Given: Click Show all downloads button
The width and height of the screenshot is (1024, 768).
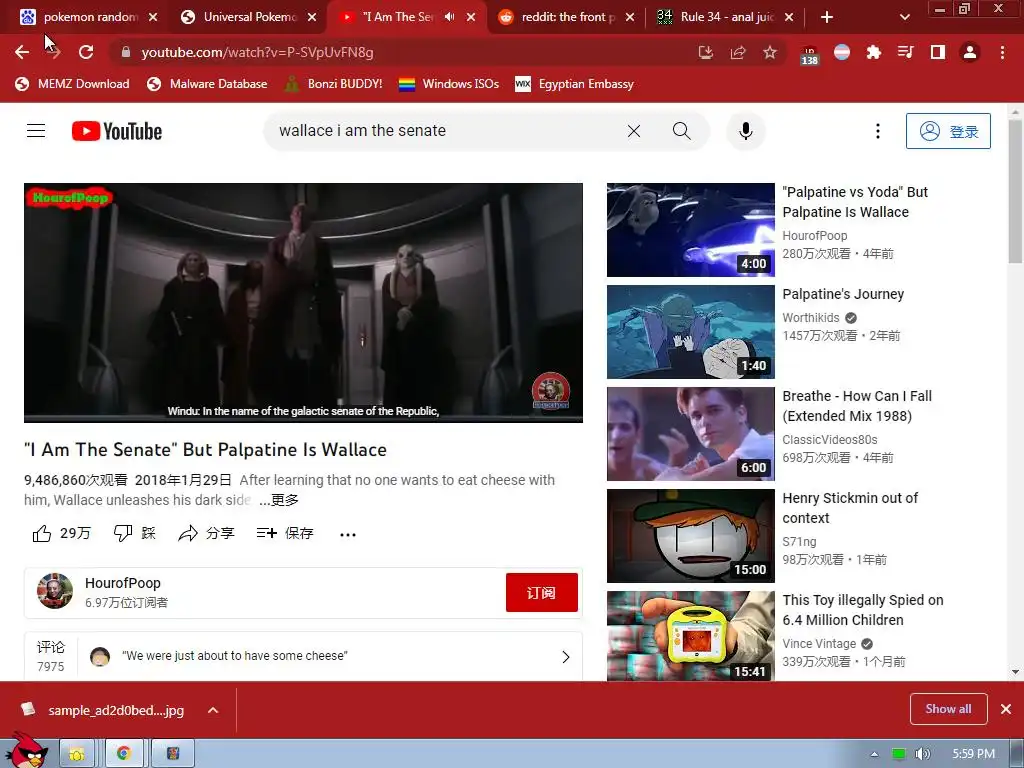Looking at the screenshot, I should coord(948,709).
